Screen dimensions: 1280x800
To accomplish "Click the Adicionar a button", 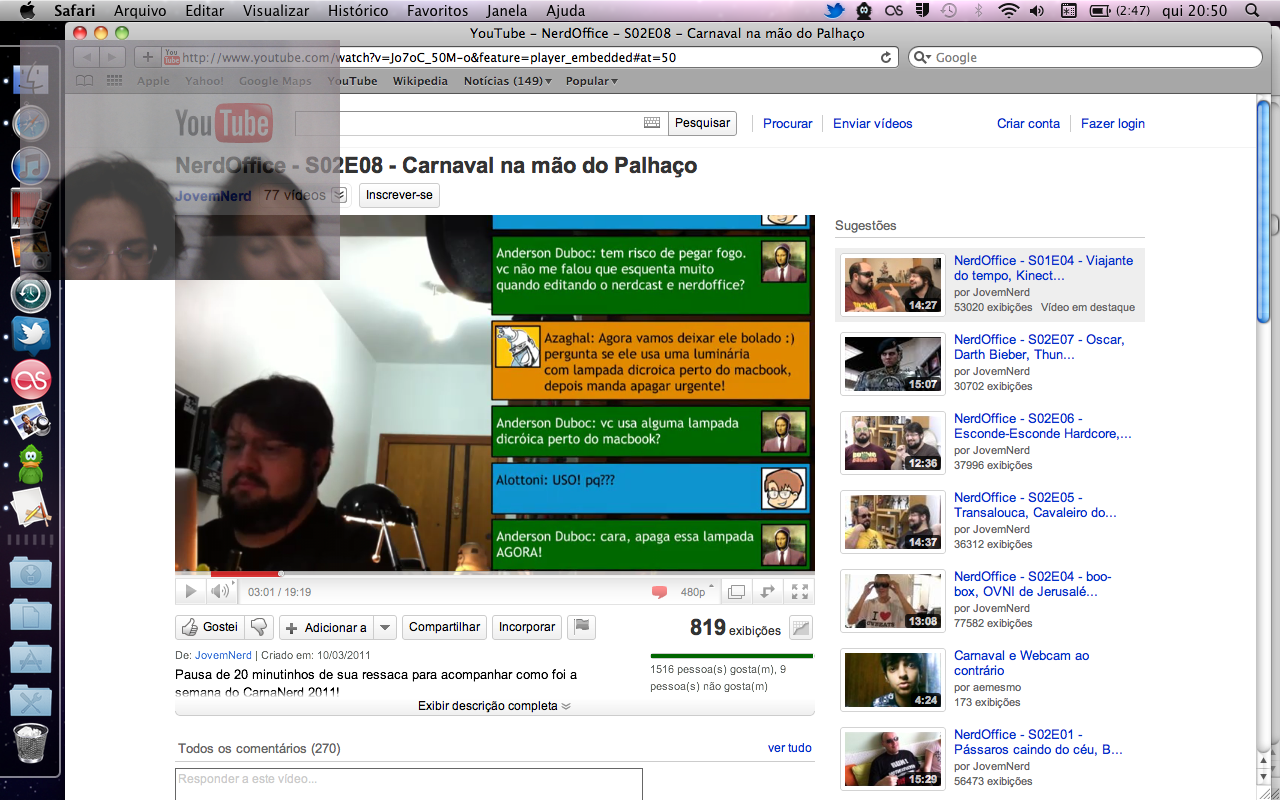I will pyautogui.click(x=326, y=627).
